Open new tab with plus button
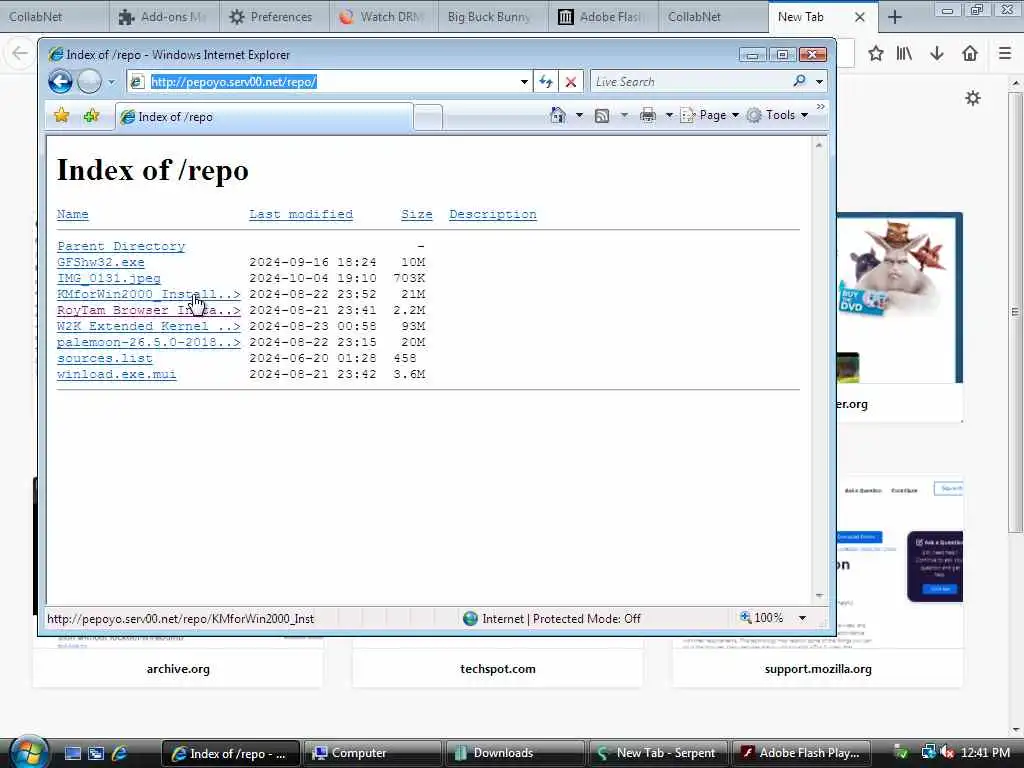Viewport: 1024px width, 768px height. coord(895,17)
